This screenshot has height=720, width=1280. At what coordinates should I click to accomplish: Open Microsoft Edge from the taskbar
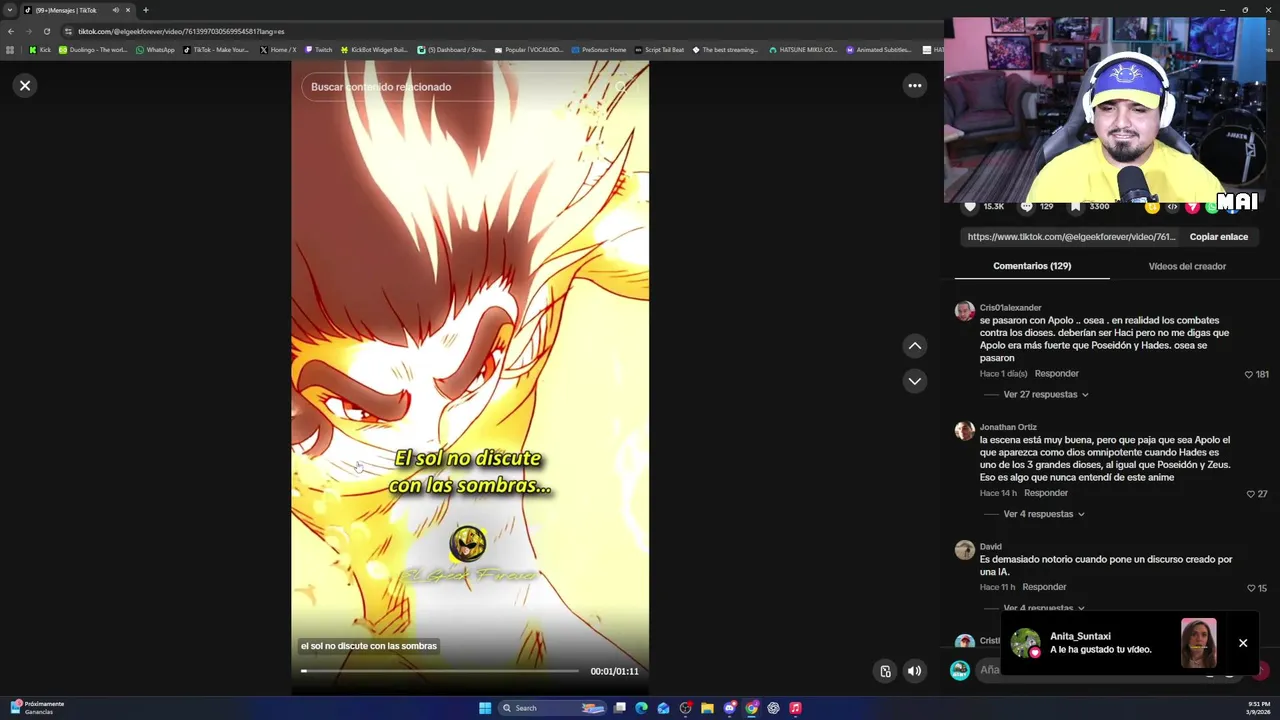pos(641,708)
